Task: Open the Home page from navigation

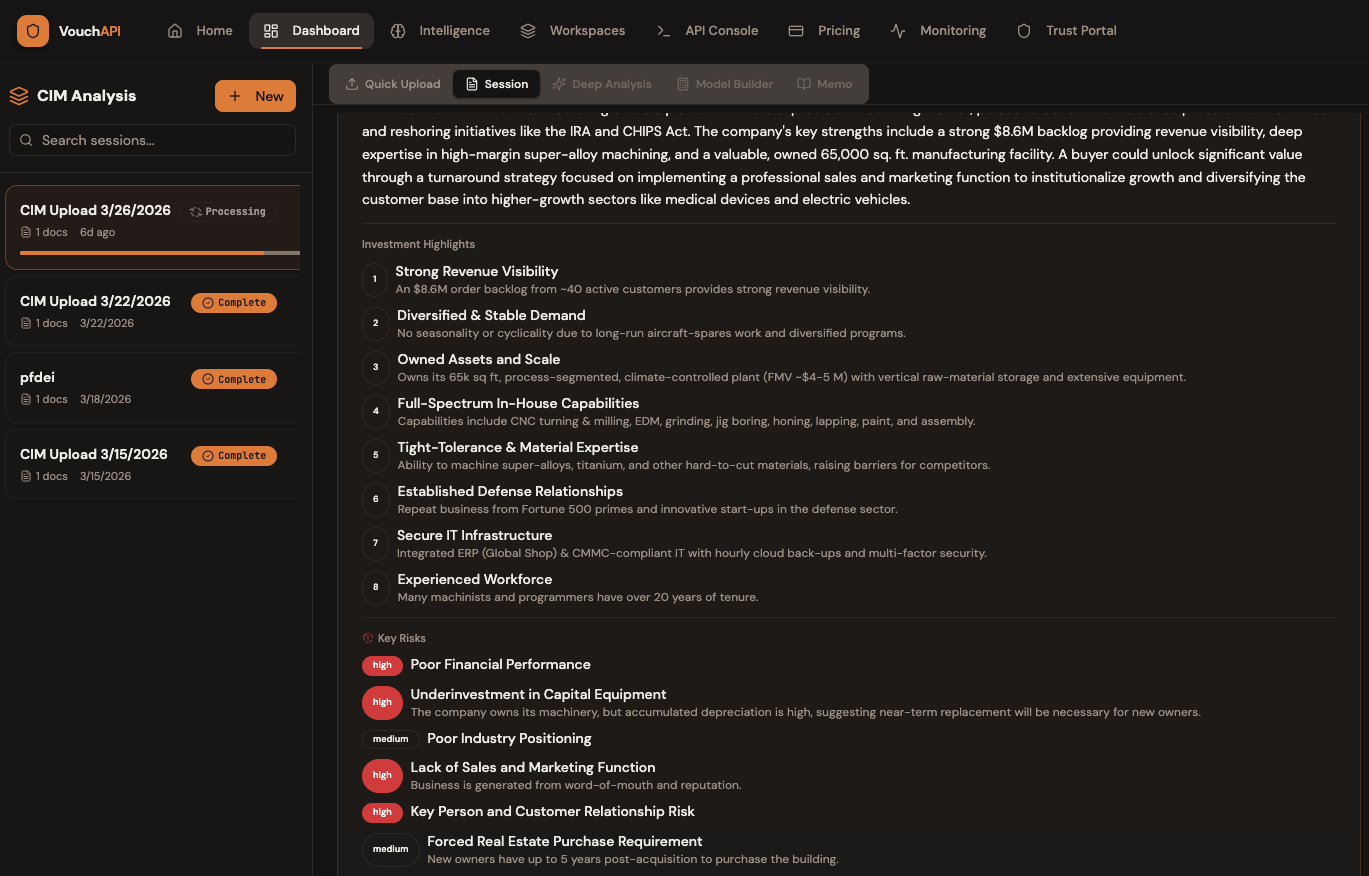Action: [x=200, y=31]
